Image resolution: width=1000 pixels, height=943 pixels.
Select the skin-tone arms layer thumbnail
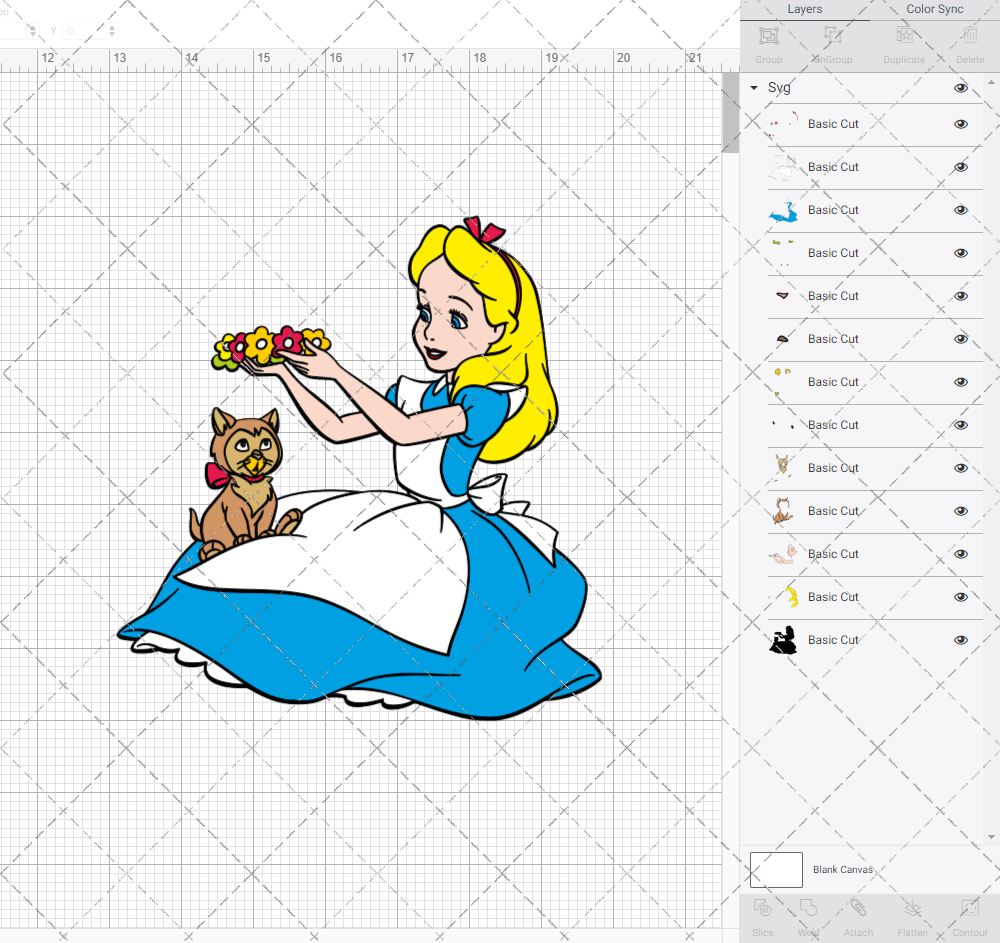point(783,554)
